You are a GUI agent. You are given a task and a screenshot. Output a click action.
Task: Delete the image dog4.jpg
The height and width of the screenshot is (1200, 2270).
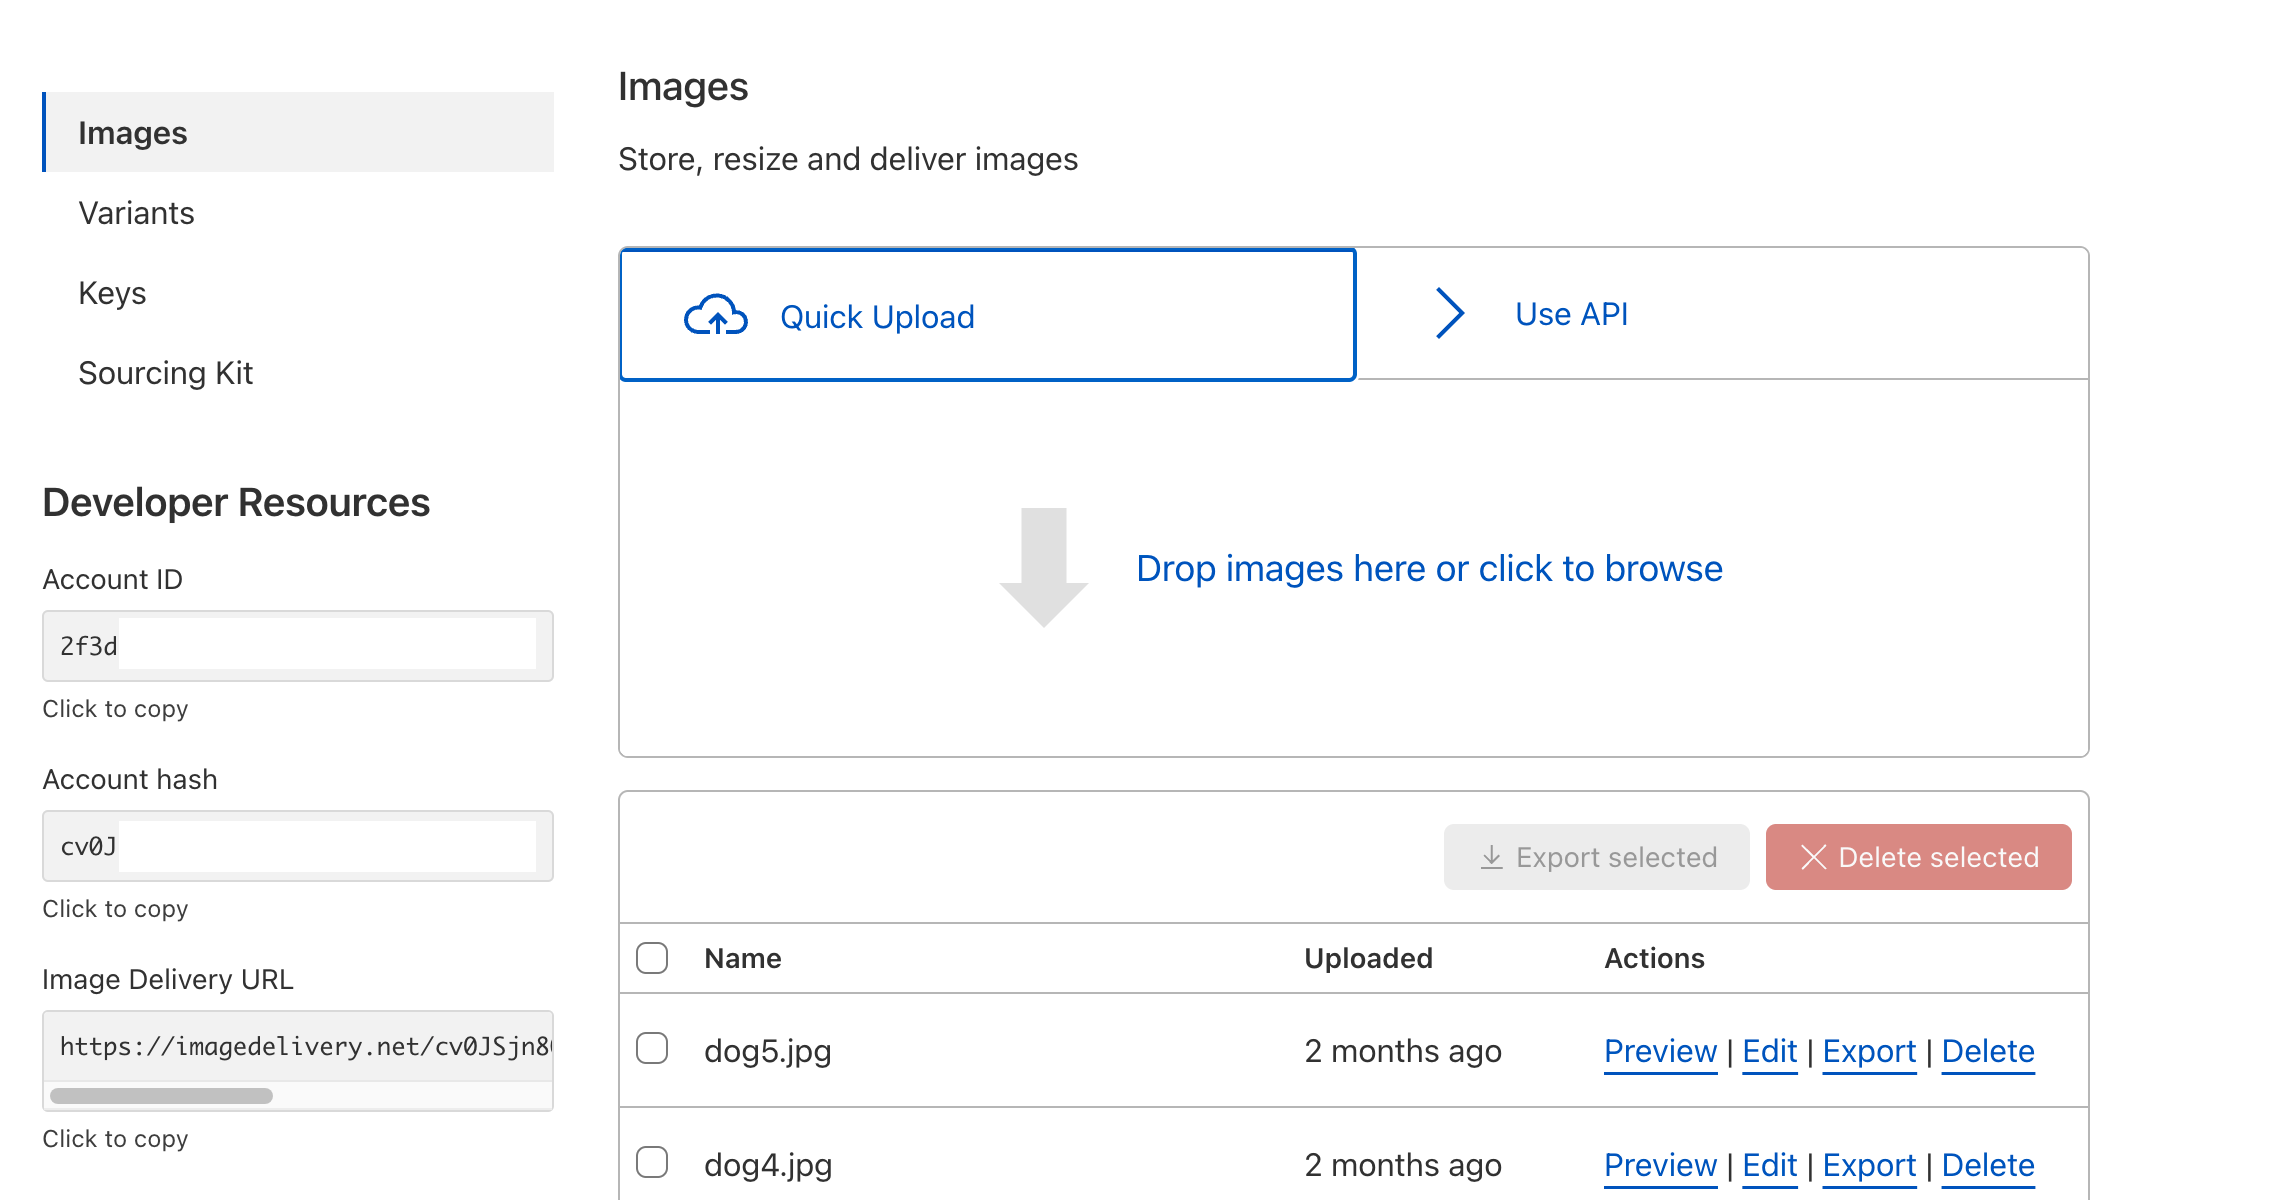(x=1987, y=1164)
